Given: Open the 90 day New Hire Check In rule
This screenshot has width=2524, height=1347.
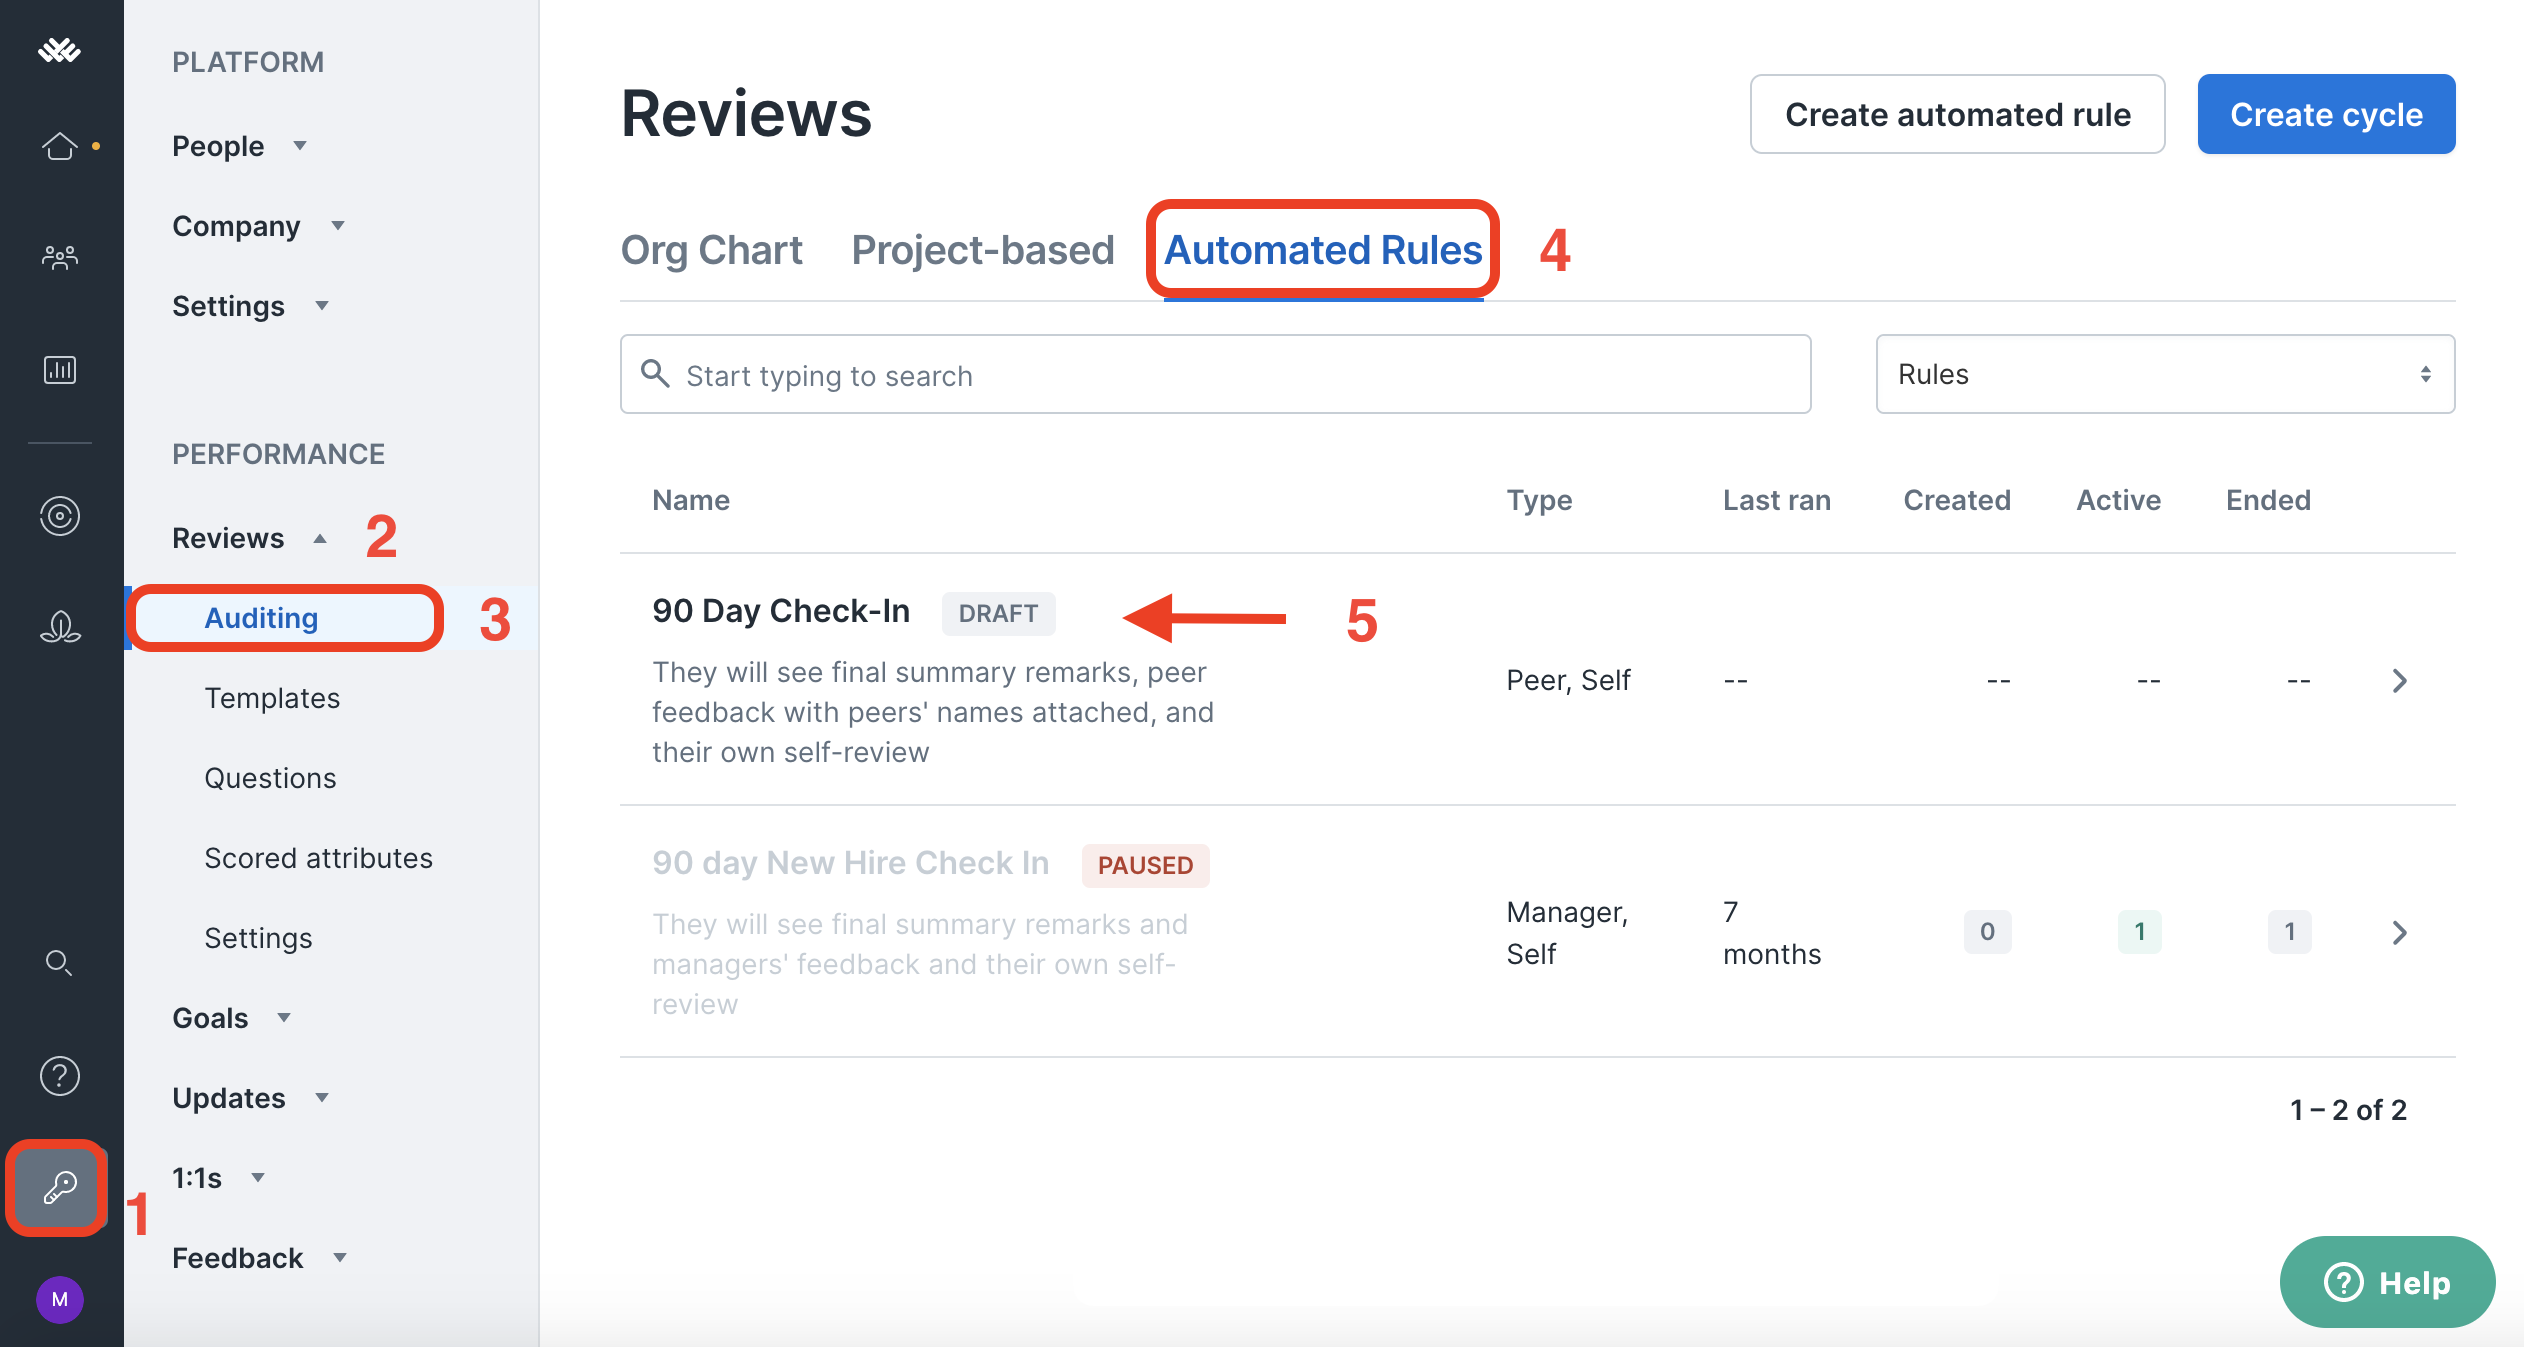Looking at the screenshot, I should (x=850, y=863).
